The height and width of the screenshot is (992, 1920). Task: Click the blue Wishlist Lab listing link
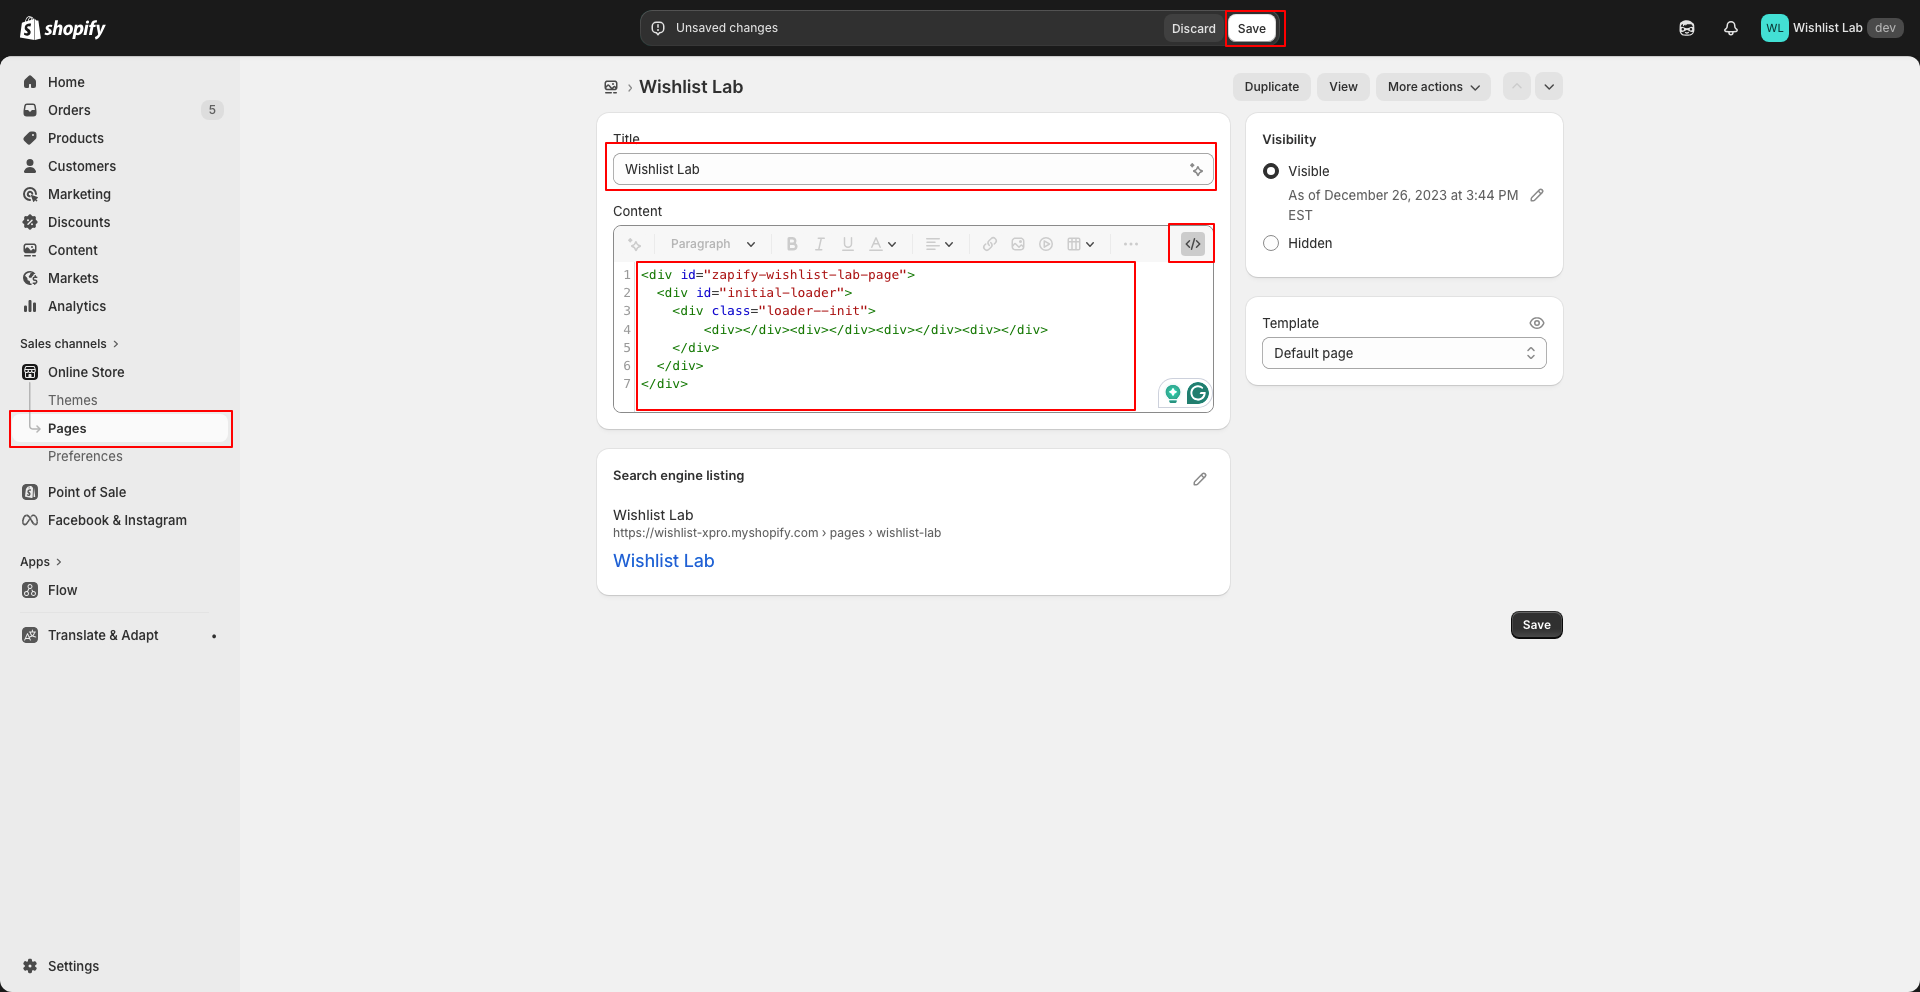664,561
